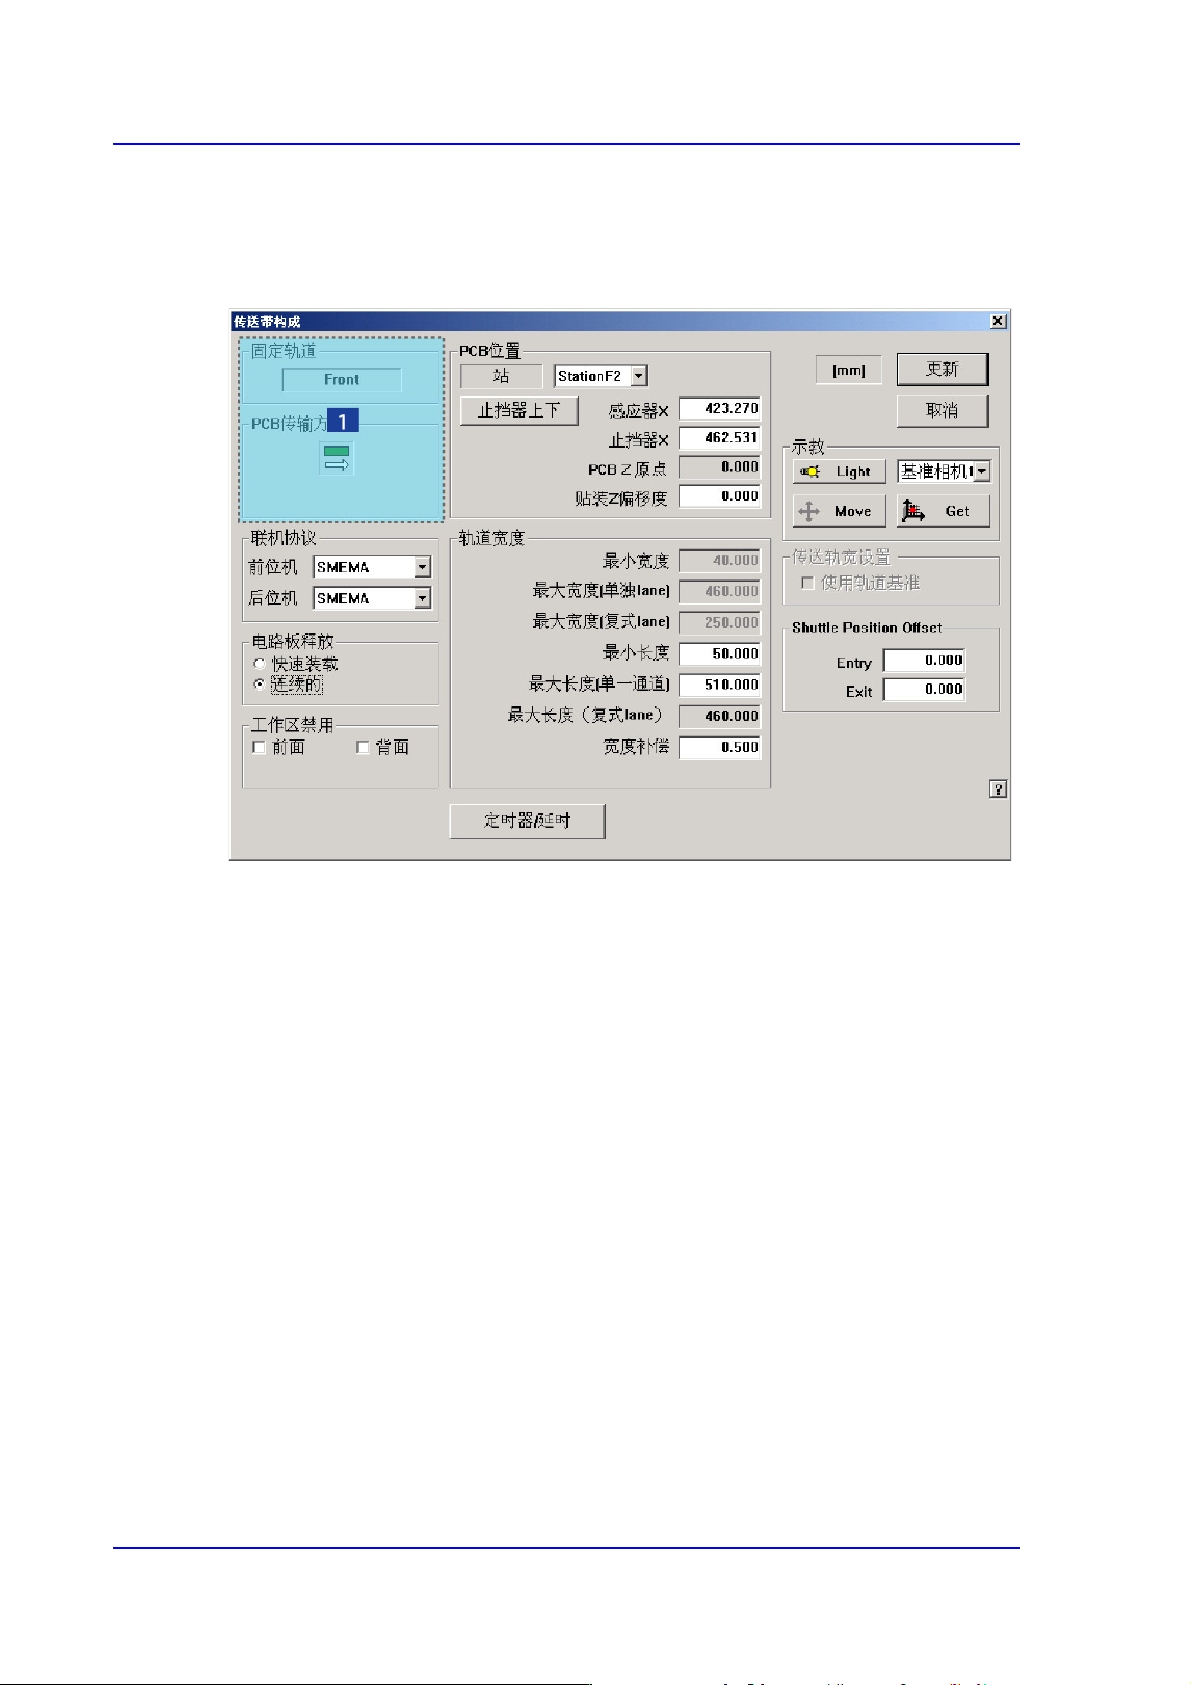Toggle the Front fixed rail button
1191x1685 pixels.
342,380
